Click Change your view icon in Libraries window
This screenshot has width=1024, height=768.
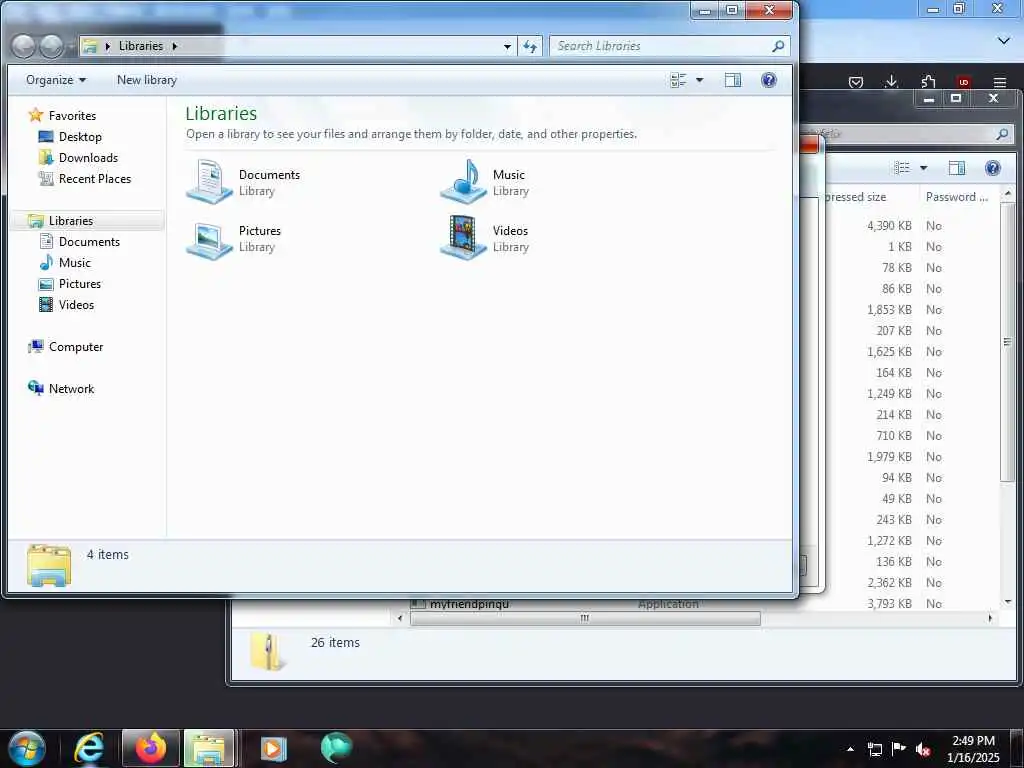tap(679, 80)
